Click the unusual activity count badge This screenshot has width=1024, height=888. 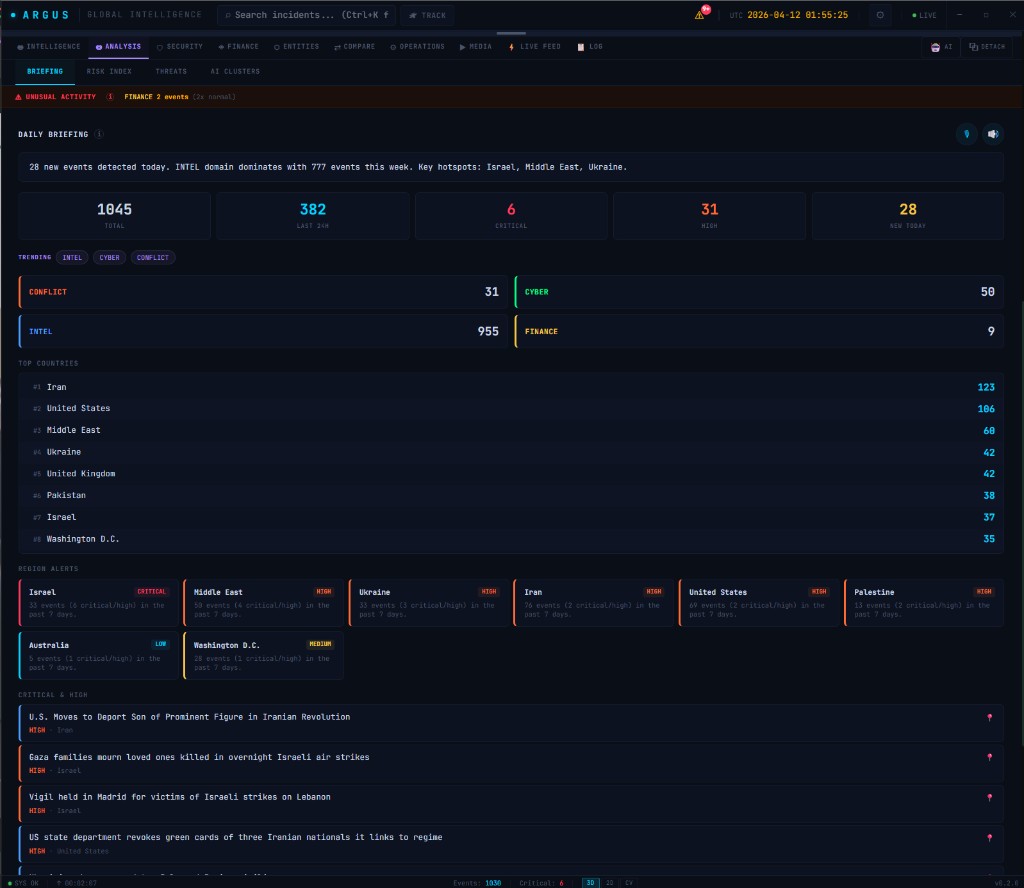pos(110,97)
